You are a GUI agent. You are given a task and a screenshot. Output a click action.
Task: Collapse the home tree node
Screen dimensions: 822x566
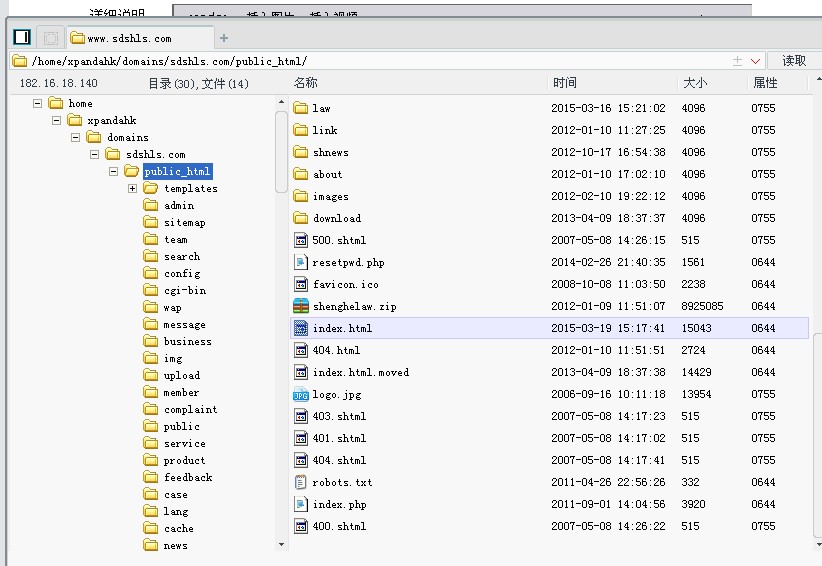(37, 103)
